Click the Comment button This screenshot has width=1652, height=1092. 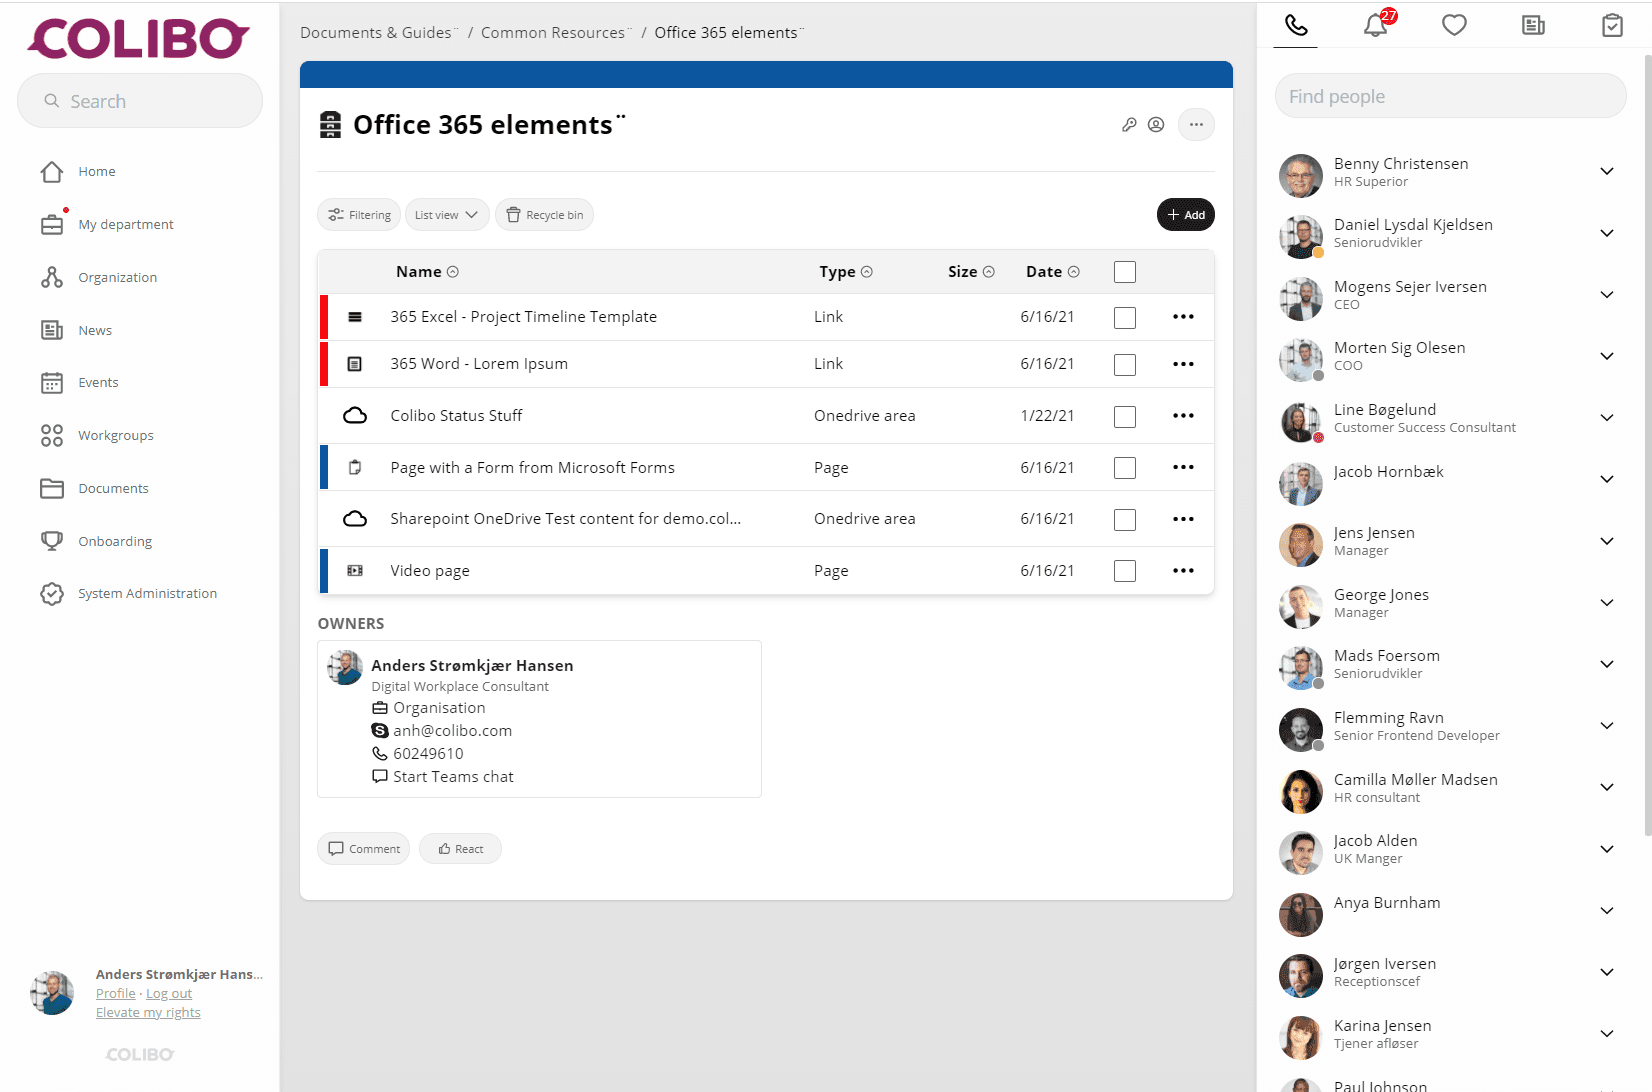[364, 849]
